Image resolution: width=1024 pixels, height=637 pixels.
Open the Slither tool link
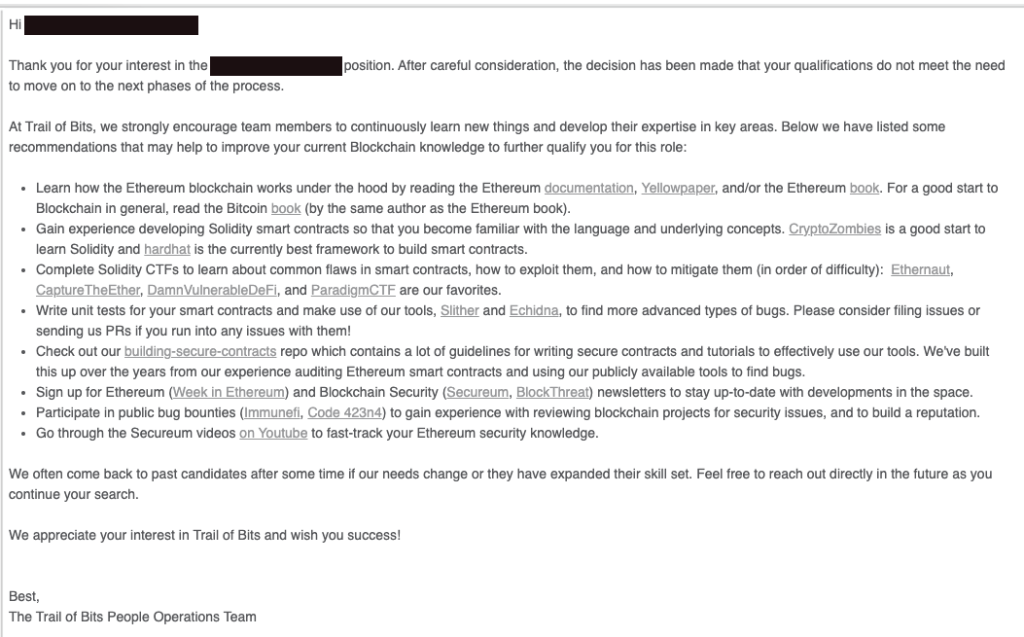pos(460,311)
